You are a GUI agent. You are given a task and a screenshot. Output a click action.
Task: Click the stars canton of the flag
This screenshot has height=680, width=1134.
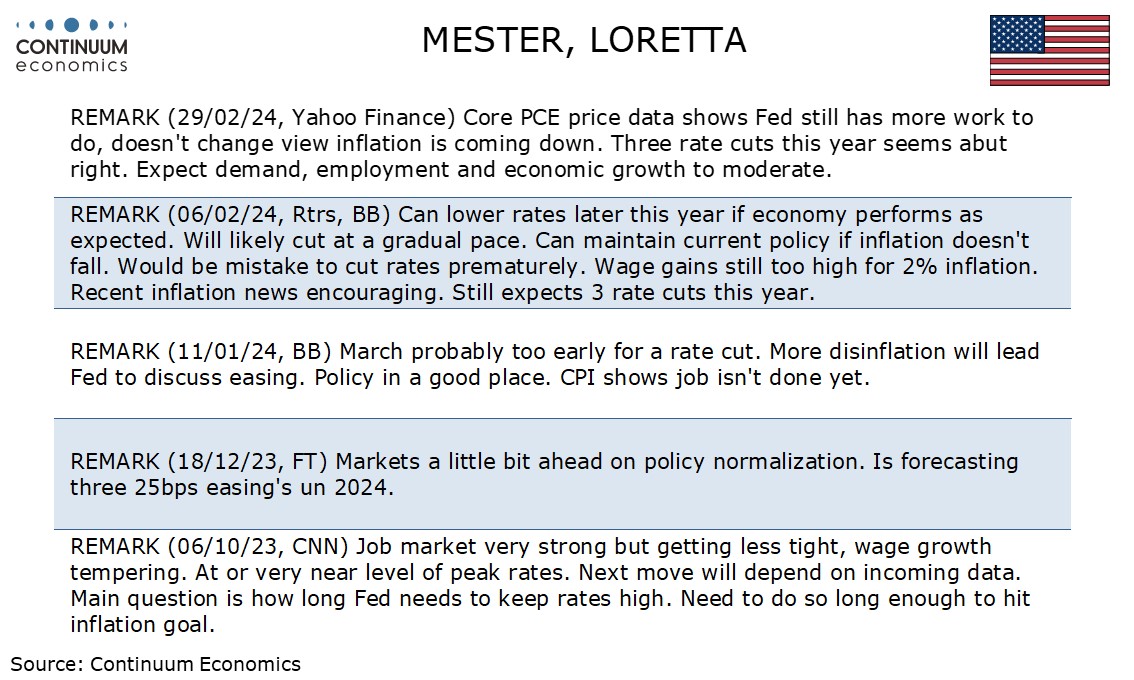(1018, 34)
